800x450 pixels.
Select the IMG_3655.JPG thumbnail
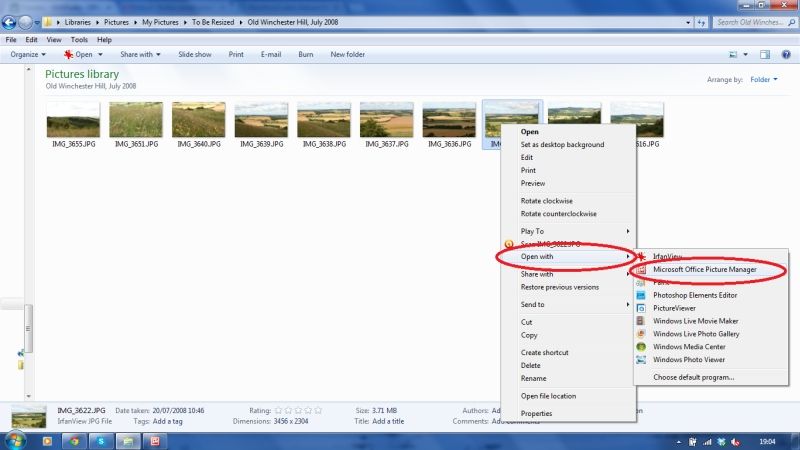[73, 120]
